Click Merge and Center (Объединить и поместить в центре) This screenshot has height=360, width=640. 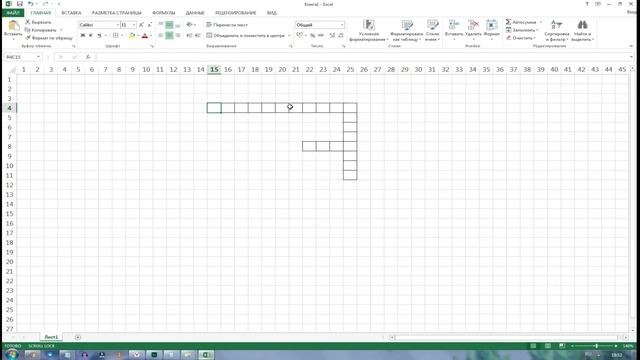tap(245, 36)
